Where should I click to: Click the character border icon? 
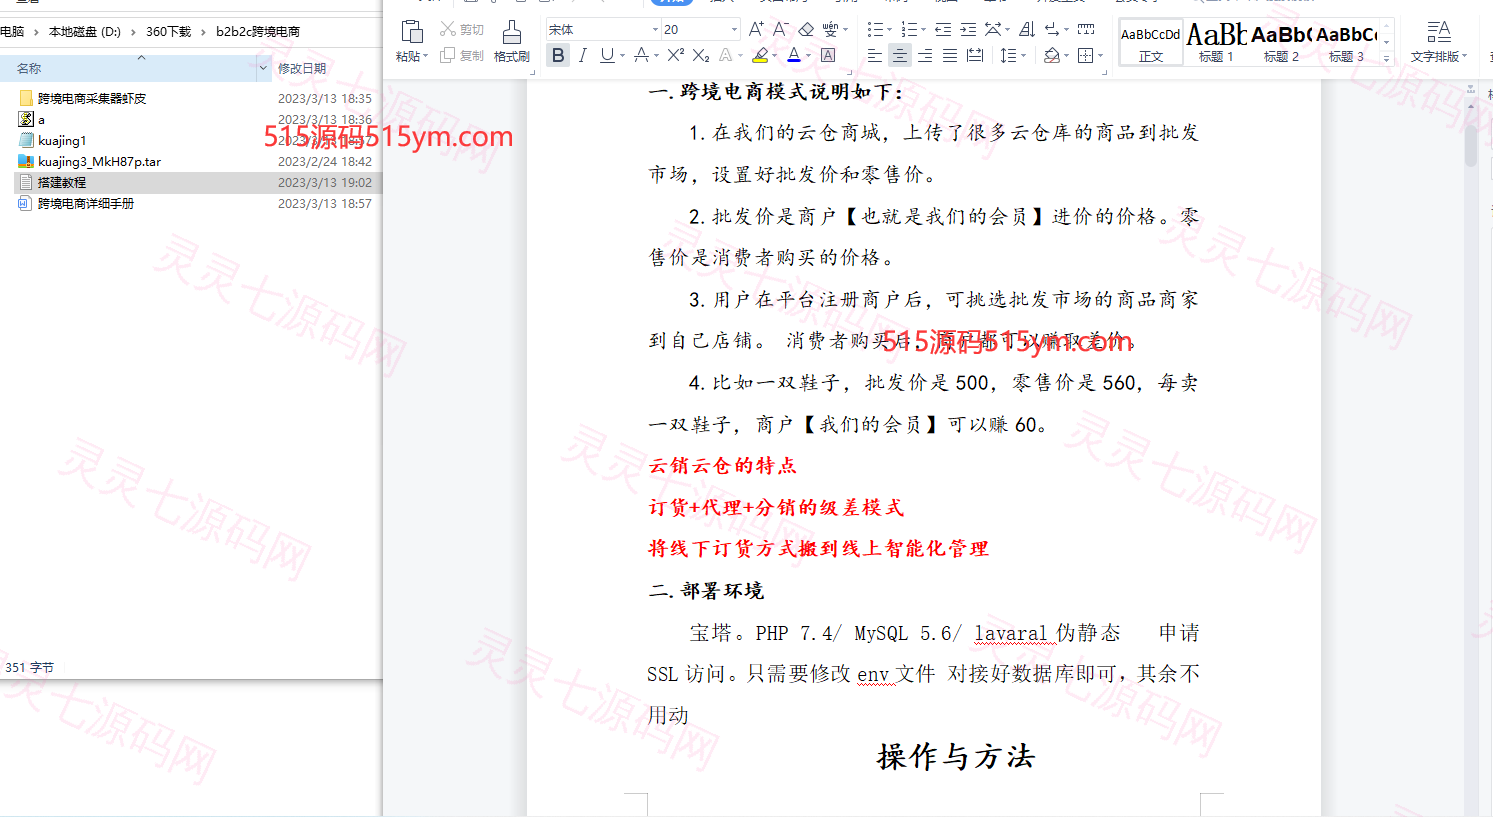click(828, 56)
